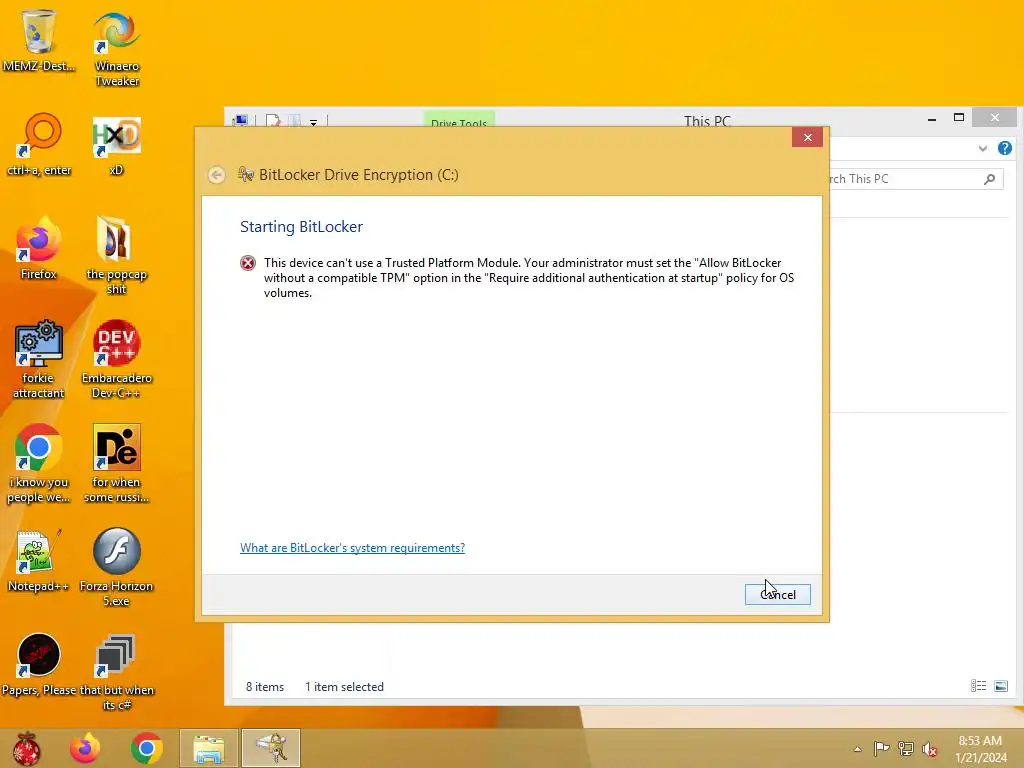The image size is (1024, 768).
Task: Show hidden tray icons arrow
Action: tap(857, 749)
